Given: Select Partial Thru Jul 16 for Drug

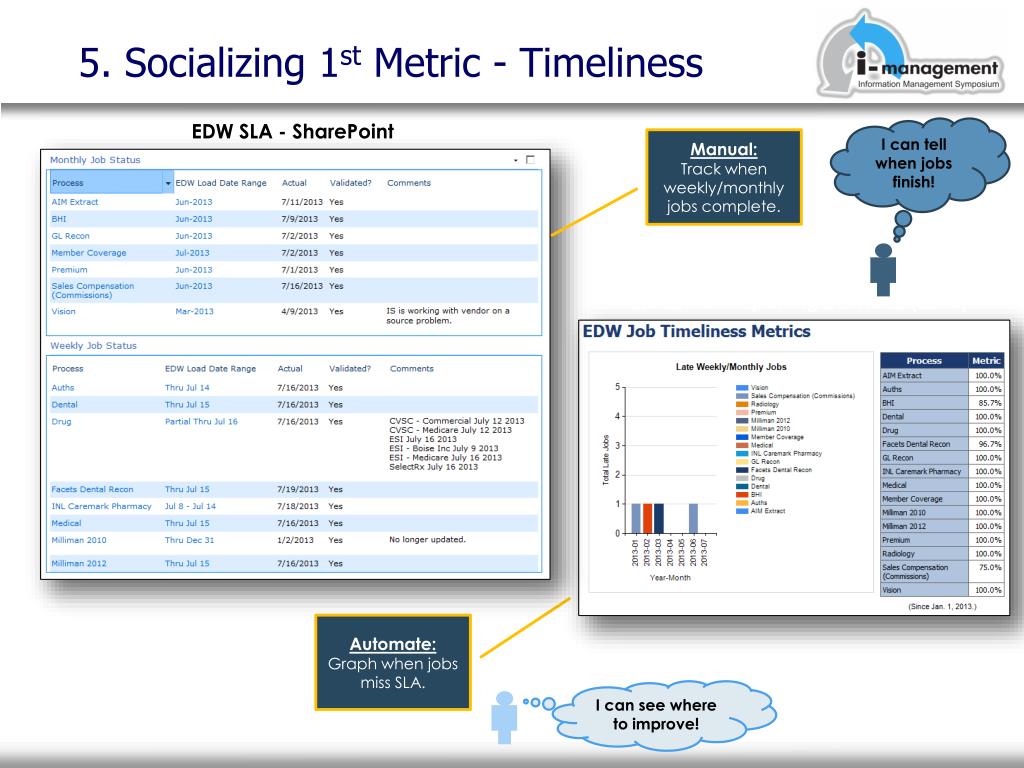Looking at the screenshot, I should [201, 422].
